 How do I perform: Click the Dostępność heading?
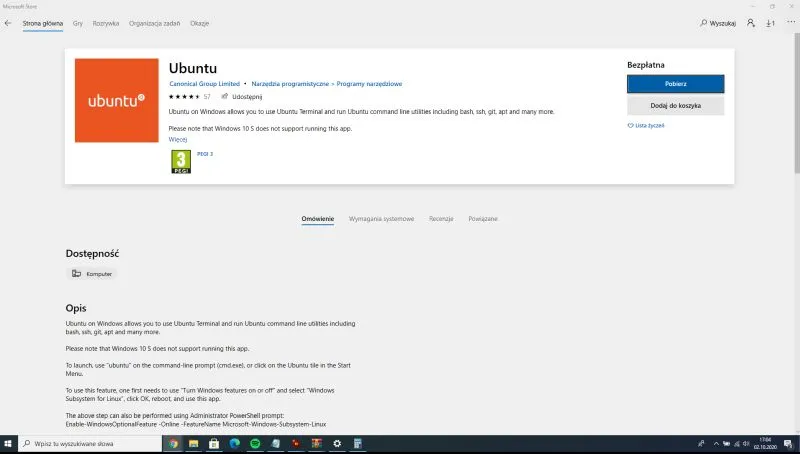(92, 254)
